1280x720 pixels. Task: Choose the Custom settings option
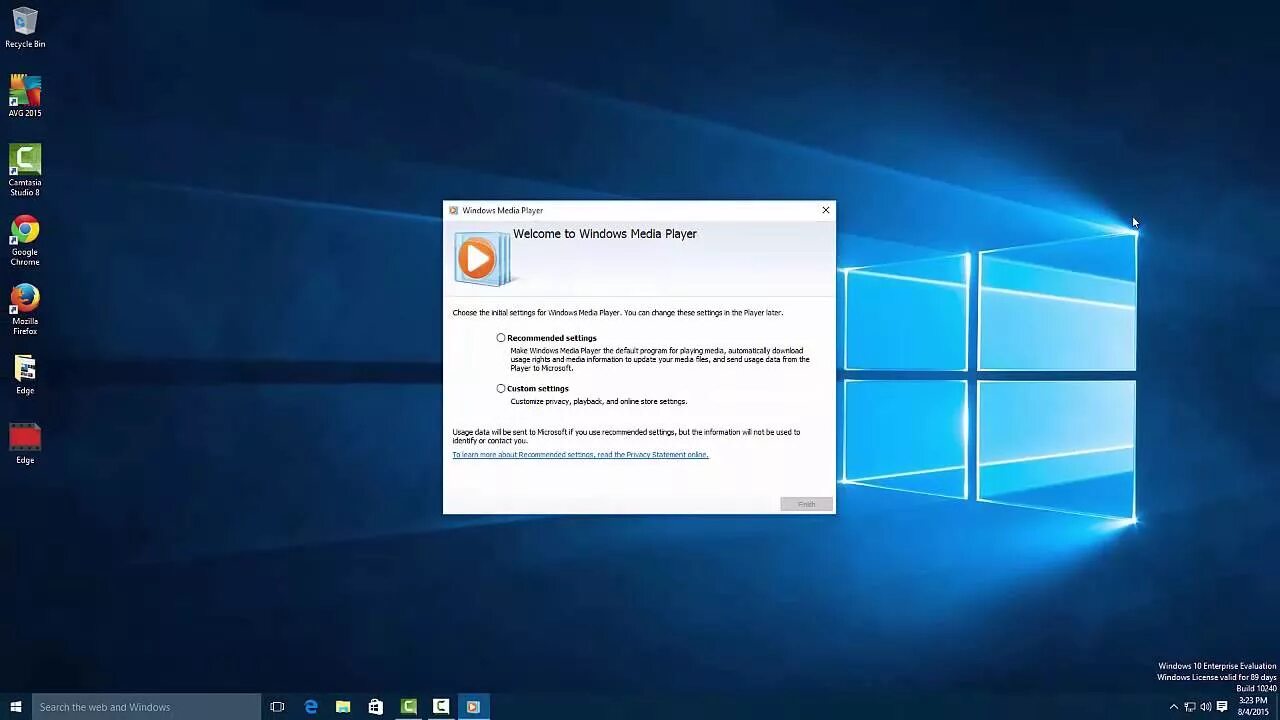501,388
